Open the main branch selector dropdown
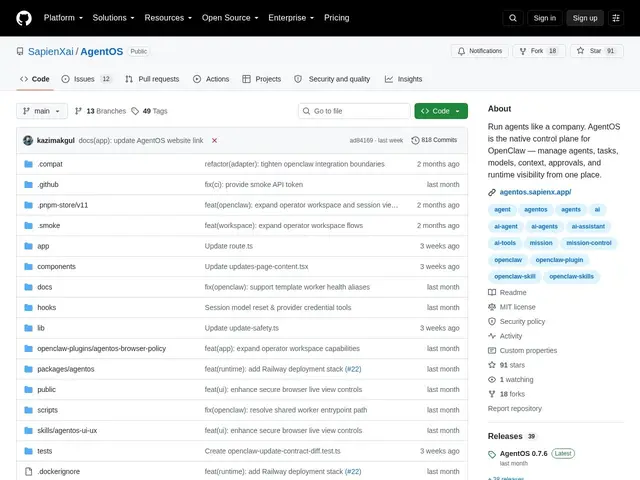 42,111
